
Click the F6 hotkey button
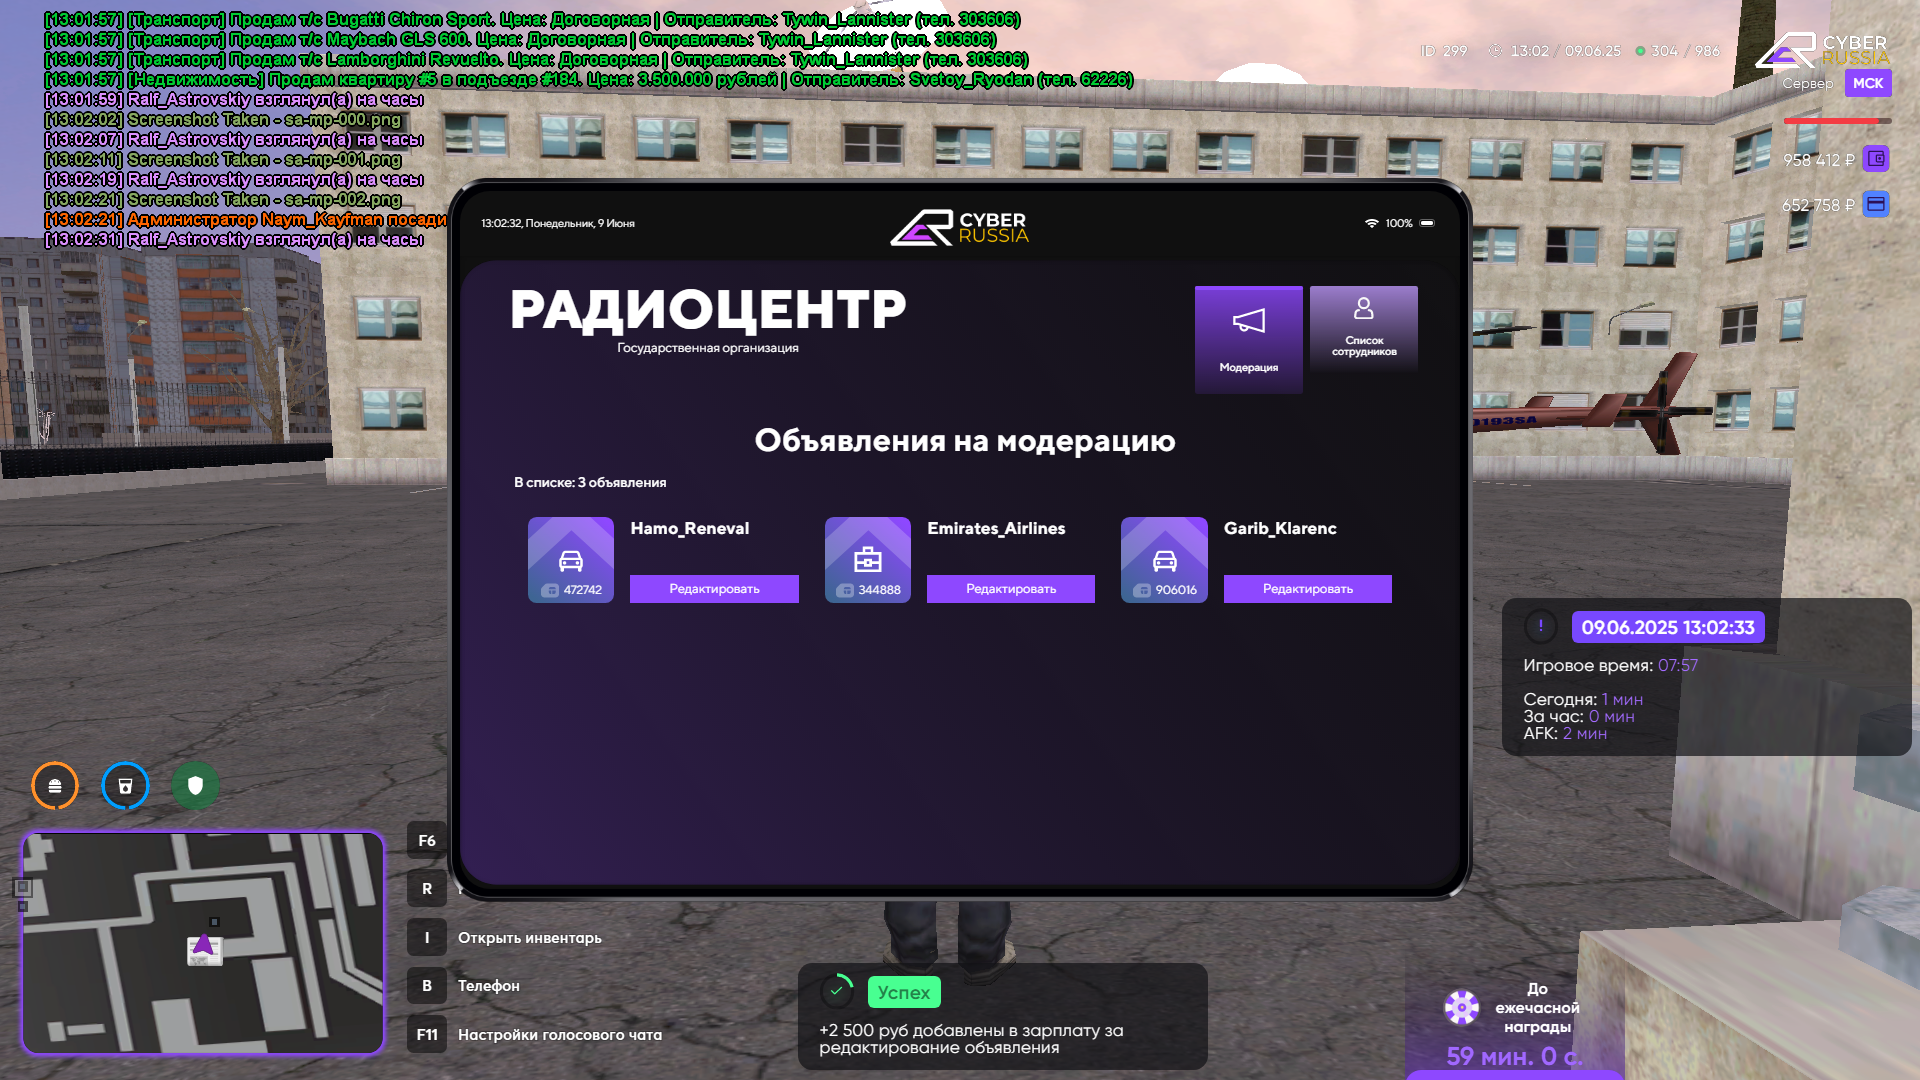[427, 841]
